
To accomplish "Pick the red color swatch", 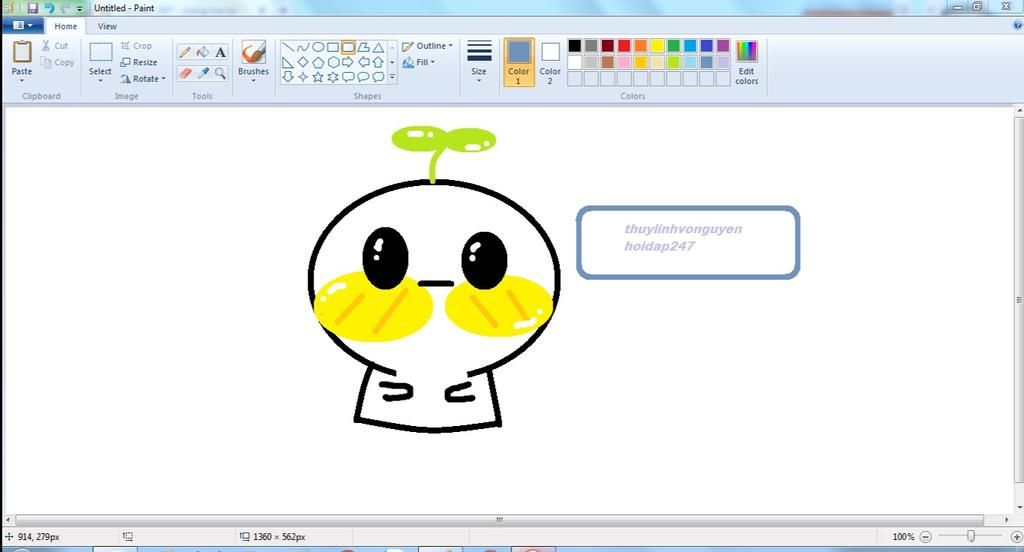I will [624, 45].
